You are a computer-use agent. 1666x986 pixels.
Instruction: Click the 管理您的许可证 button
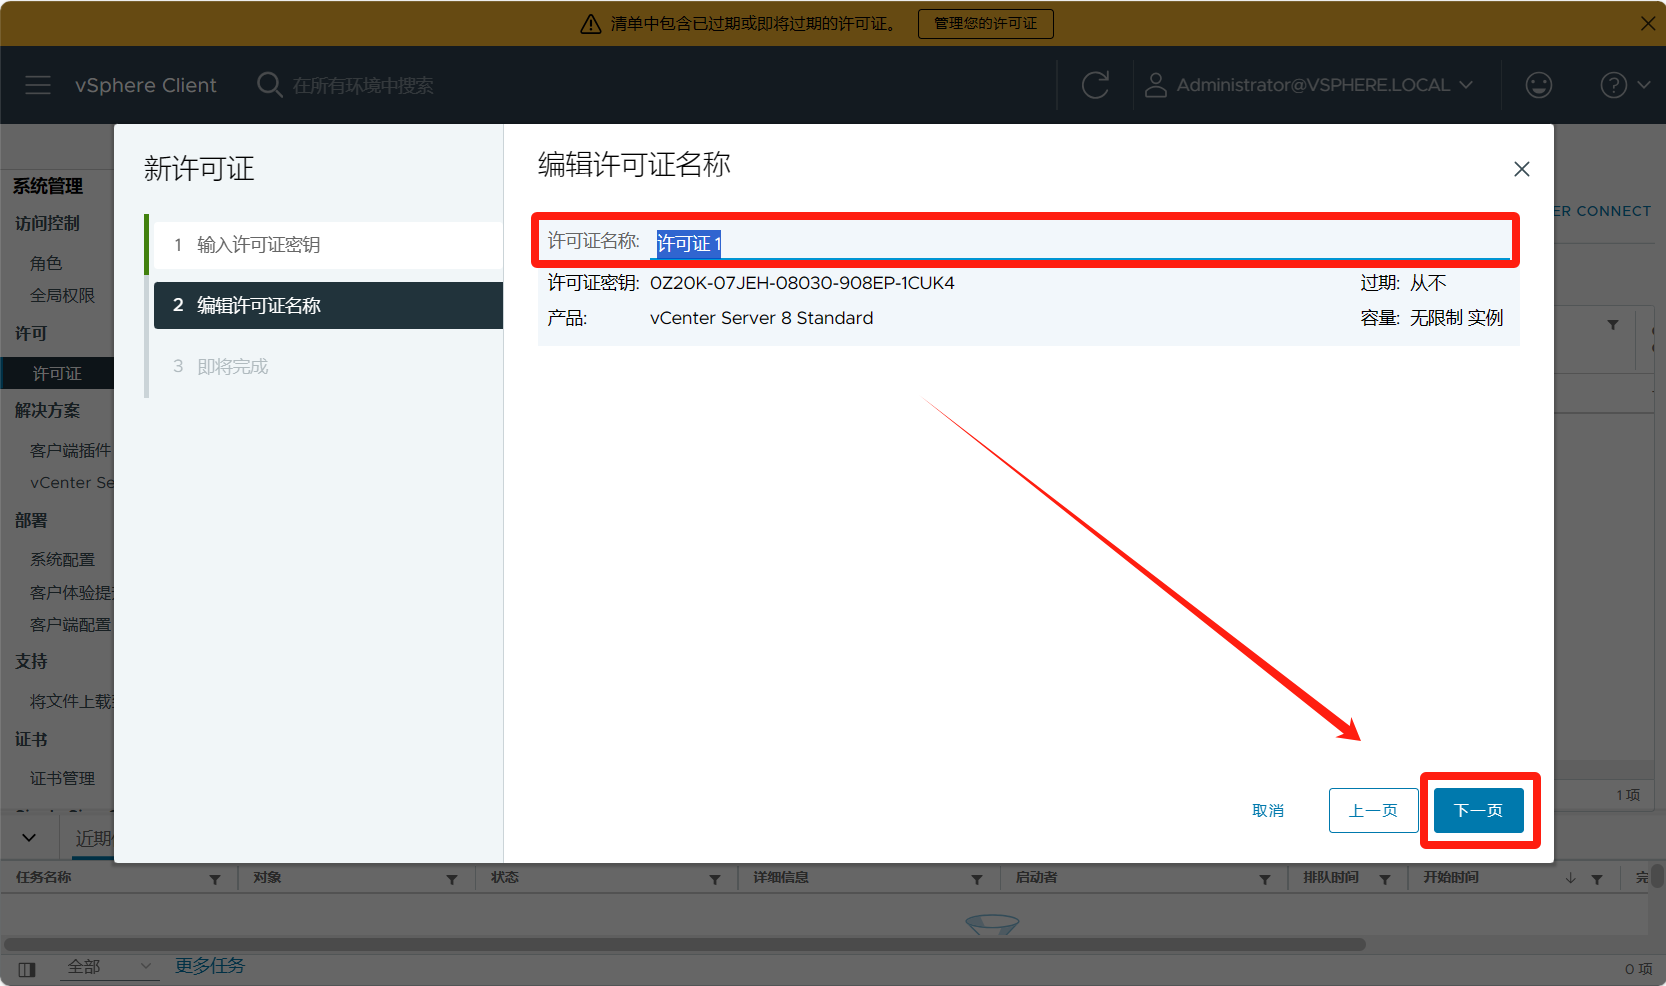click(985, 23)
